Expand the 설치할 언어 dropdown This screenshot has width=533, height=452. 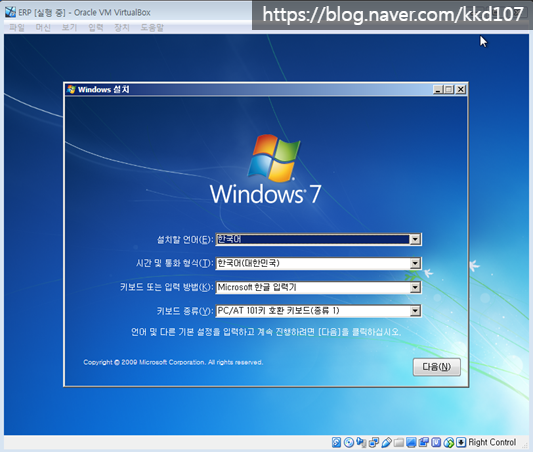415,239
